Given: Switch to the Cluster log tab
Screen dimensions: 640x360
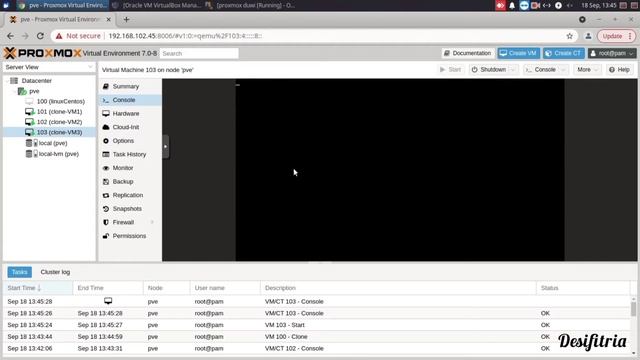Looking at the screenshot, I should pos(55,272).
